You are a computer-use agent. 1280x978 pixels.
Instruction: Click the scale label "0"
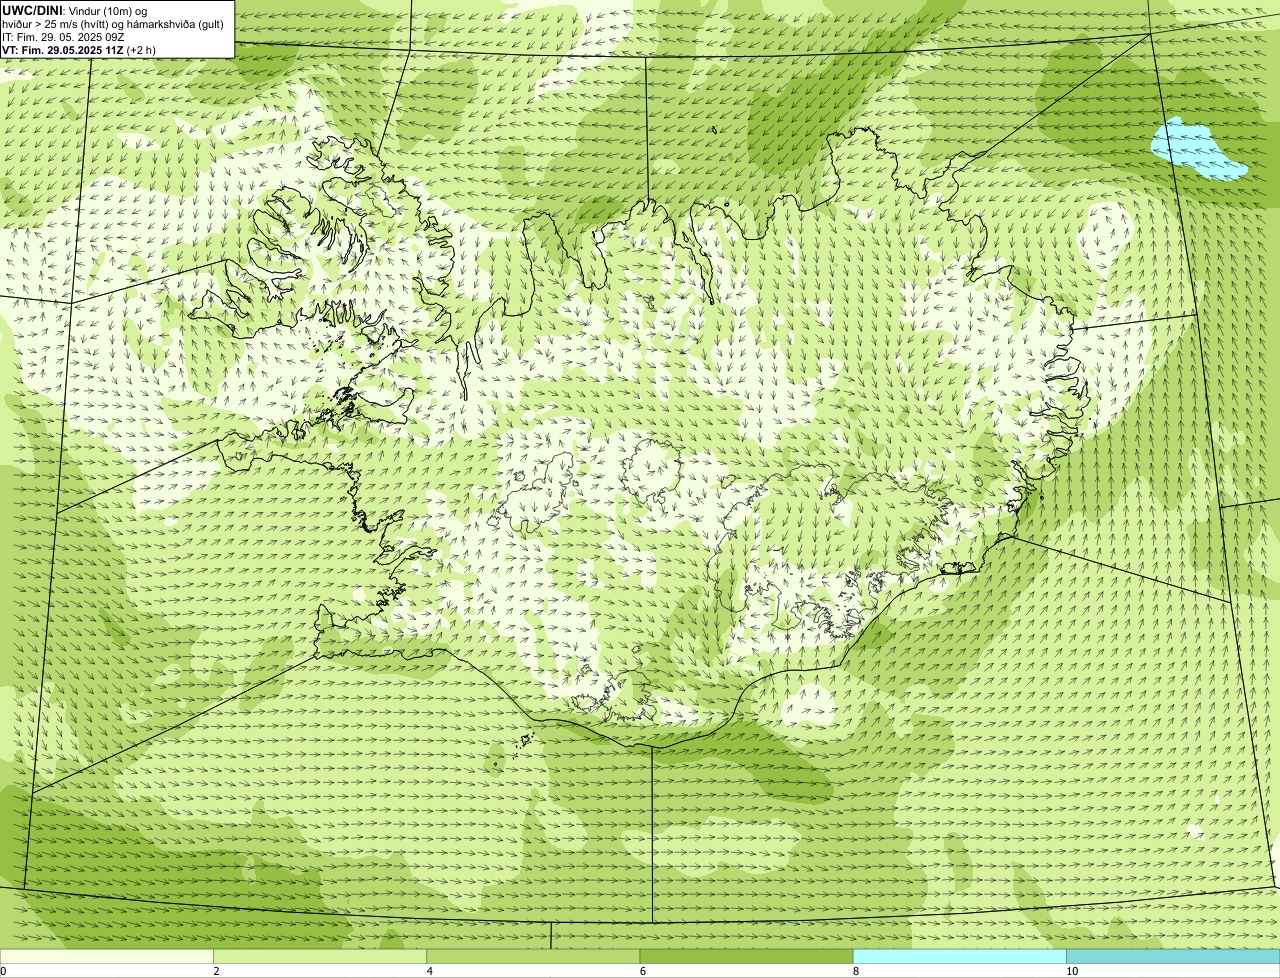(3, 971)
